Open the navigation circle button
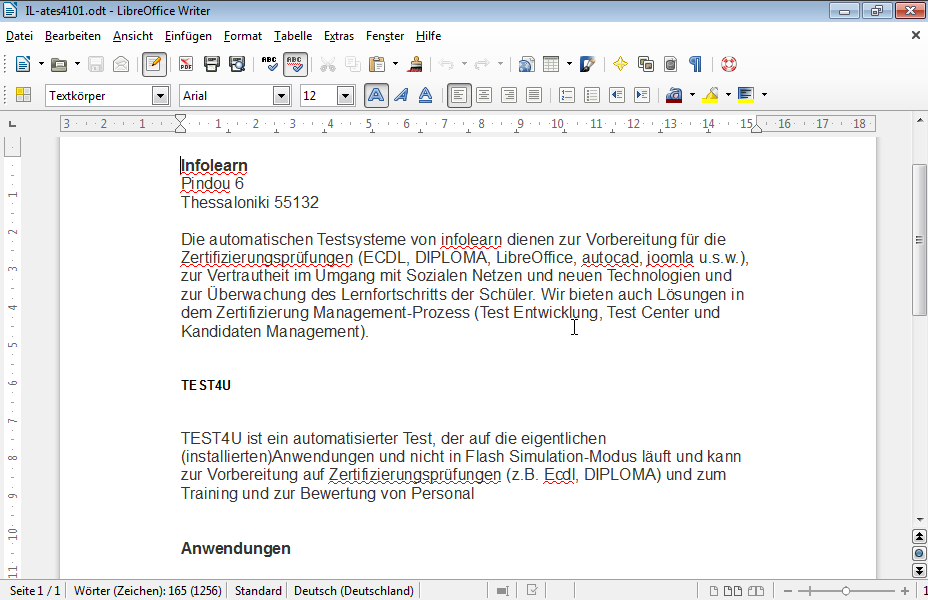 click(919, 553)
